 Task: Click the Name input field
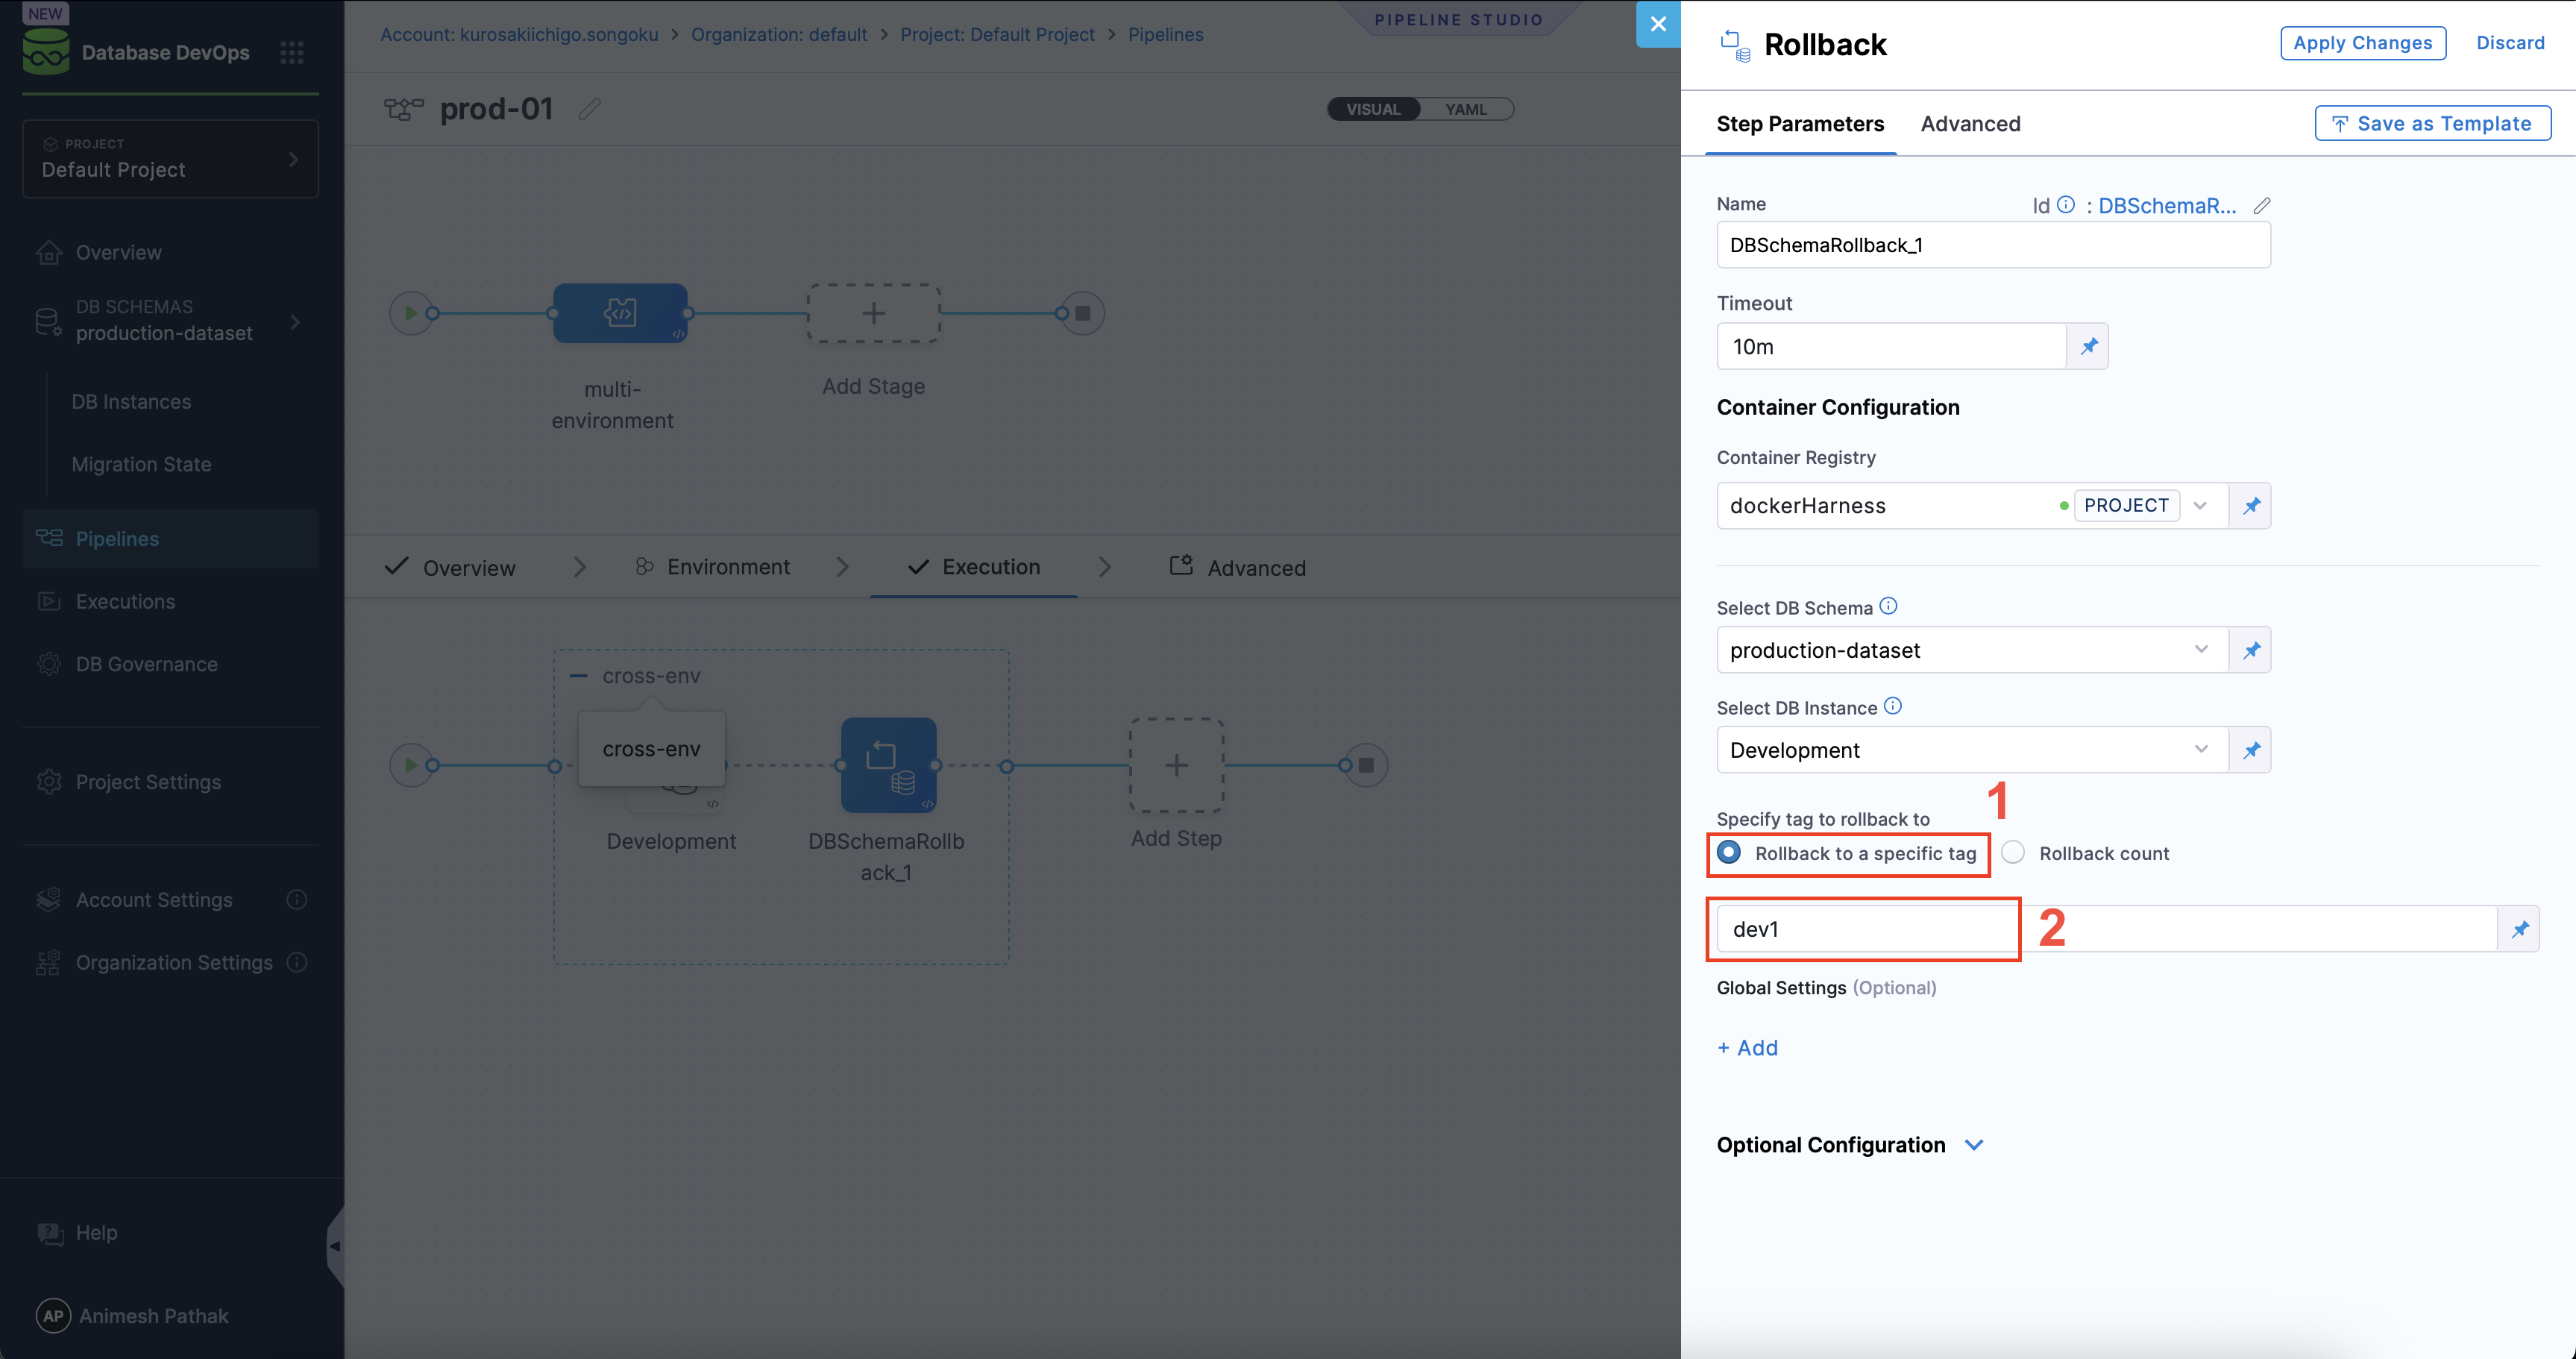click(x=1992, y=245)
